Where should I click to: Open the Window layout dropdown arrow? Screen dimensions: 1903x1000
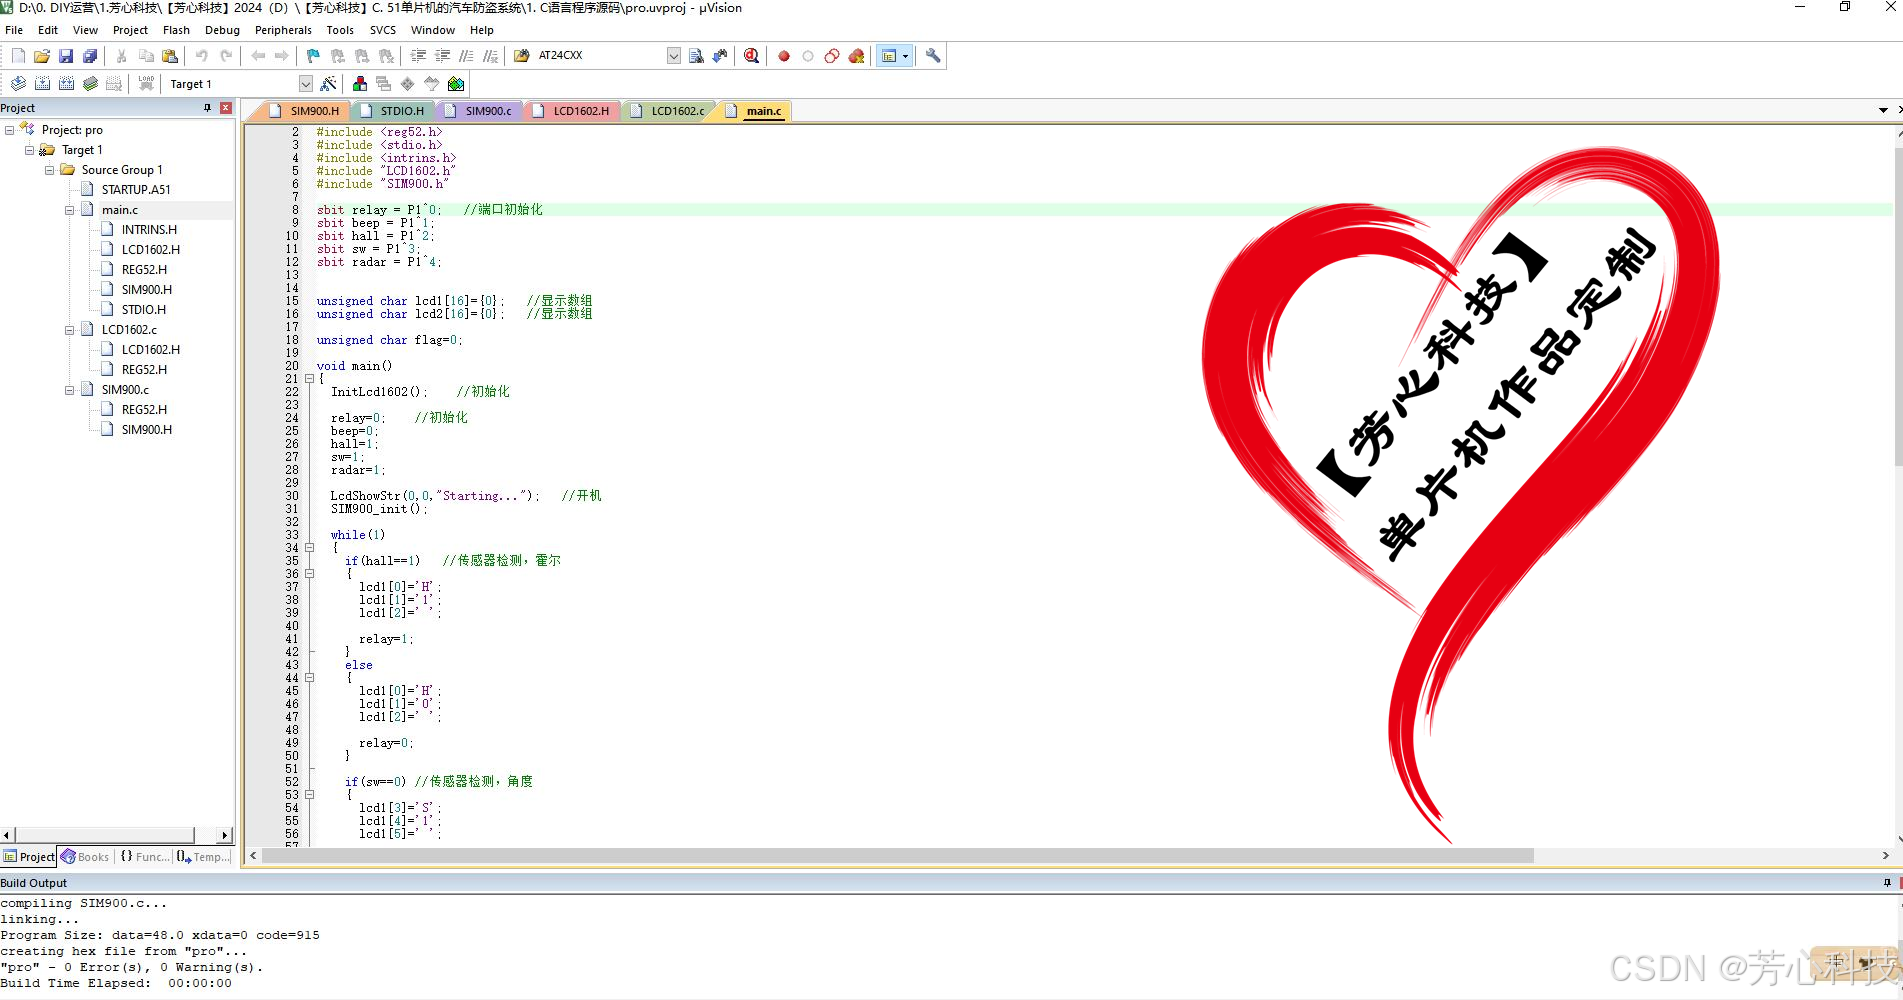[x=906, y=56]
